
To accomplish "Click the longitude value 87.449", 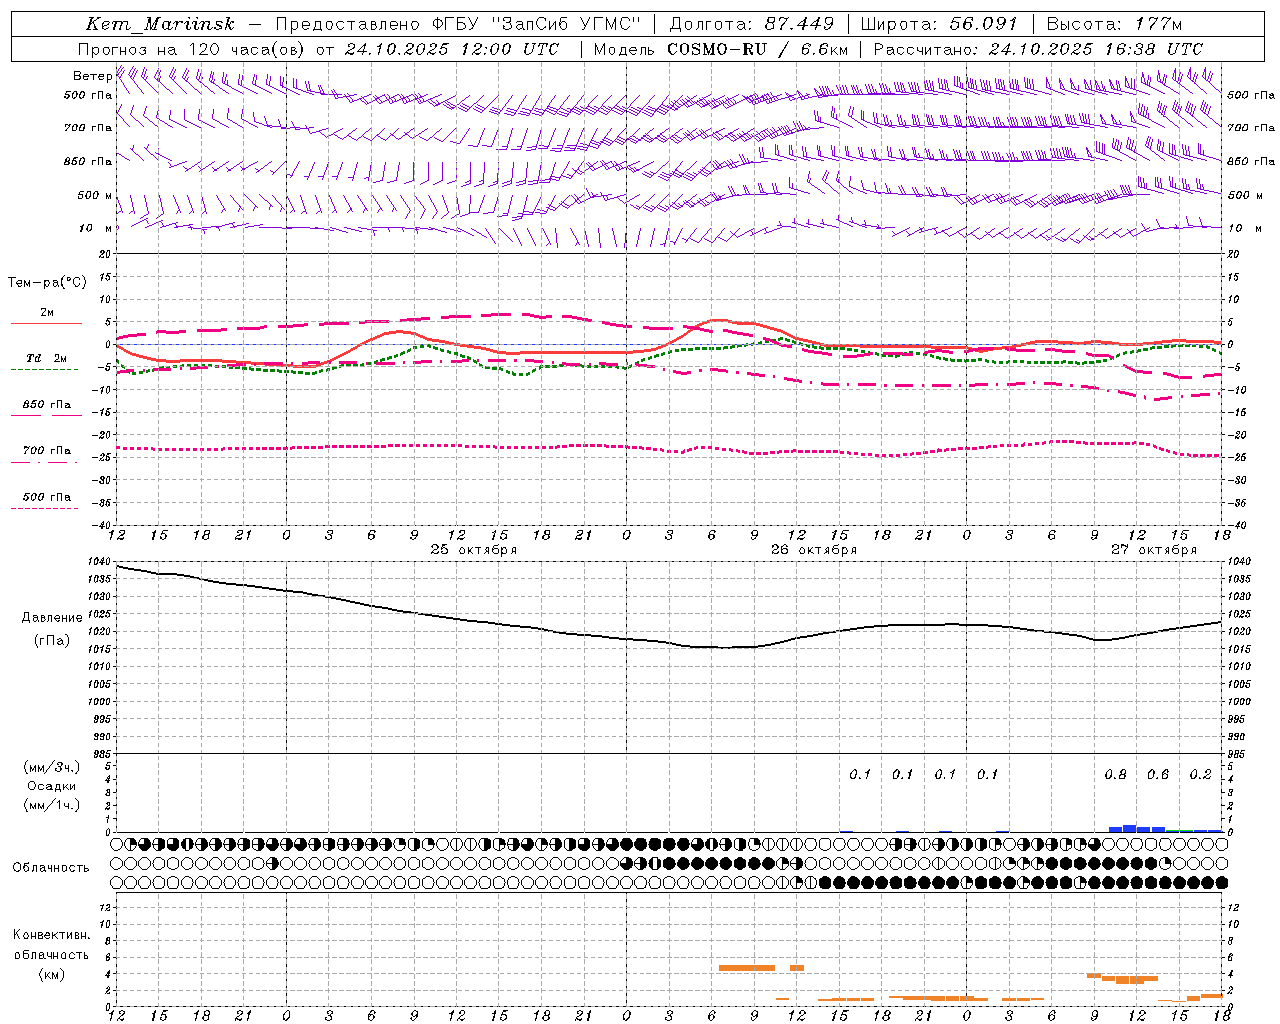I will point(800,24).
